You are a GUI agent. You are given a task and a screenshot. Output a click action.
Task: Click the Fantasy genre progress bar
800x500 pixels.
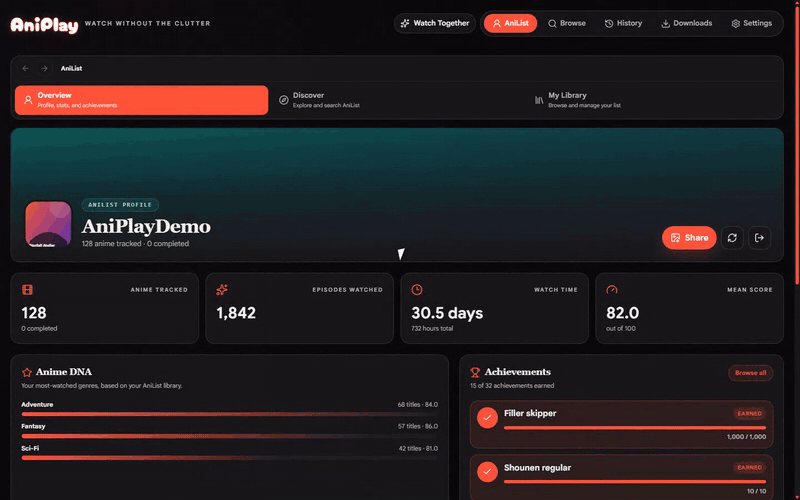(x=230, y=436)
